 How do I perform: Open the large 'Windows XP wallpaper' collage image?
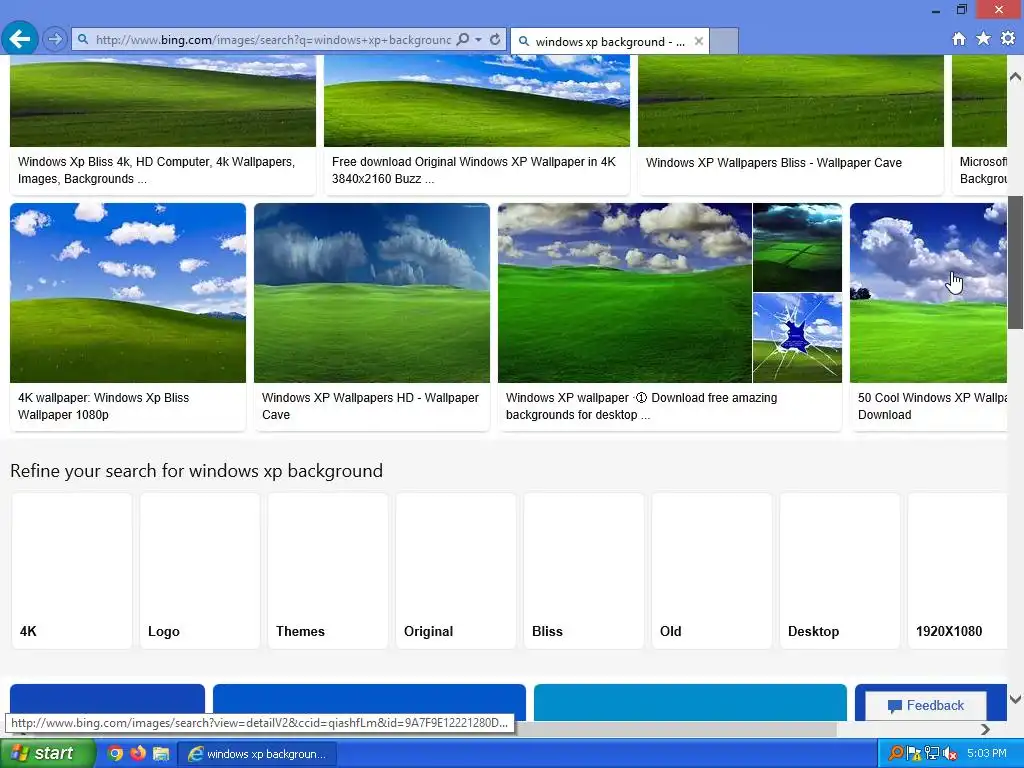[625, 293]
